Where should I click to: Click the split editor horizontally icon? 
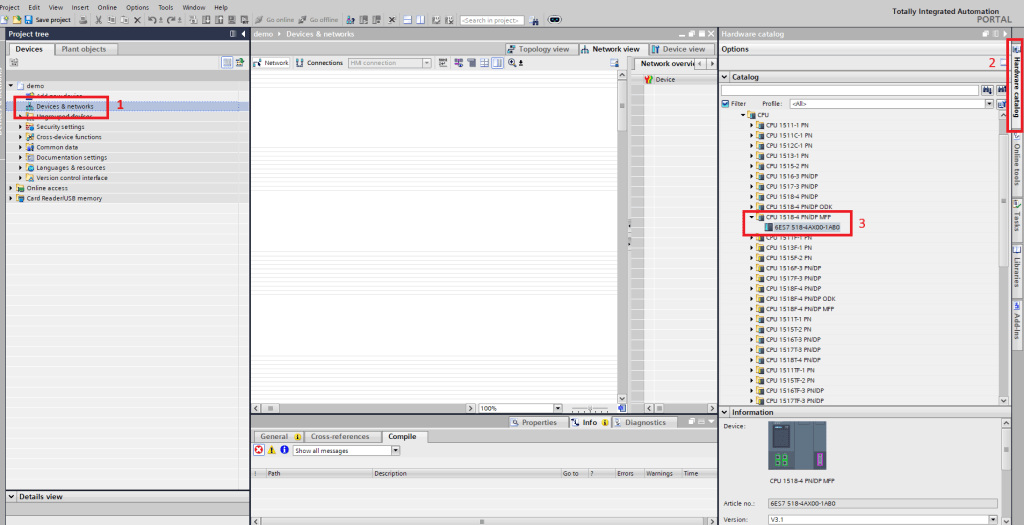tap(408, 20)
